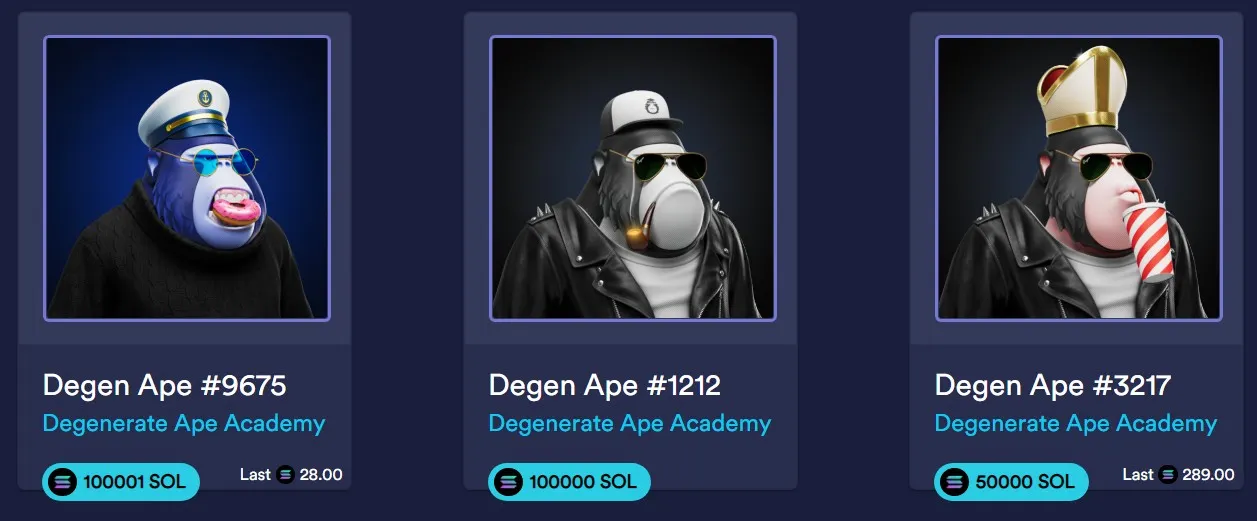
Task: Open the Degen Ape #1212 thumbnail image
Action: [x=633, y=179]
